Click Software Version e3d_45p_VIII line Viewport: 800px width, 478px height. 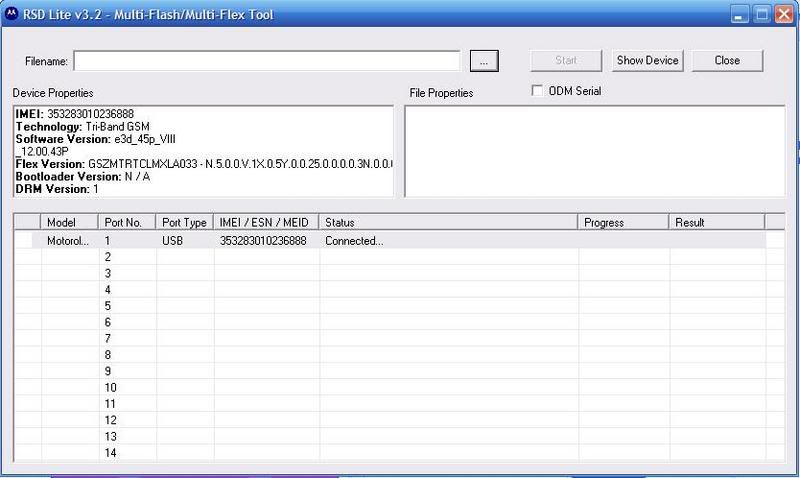click(95, 139)
